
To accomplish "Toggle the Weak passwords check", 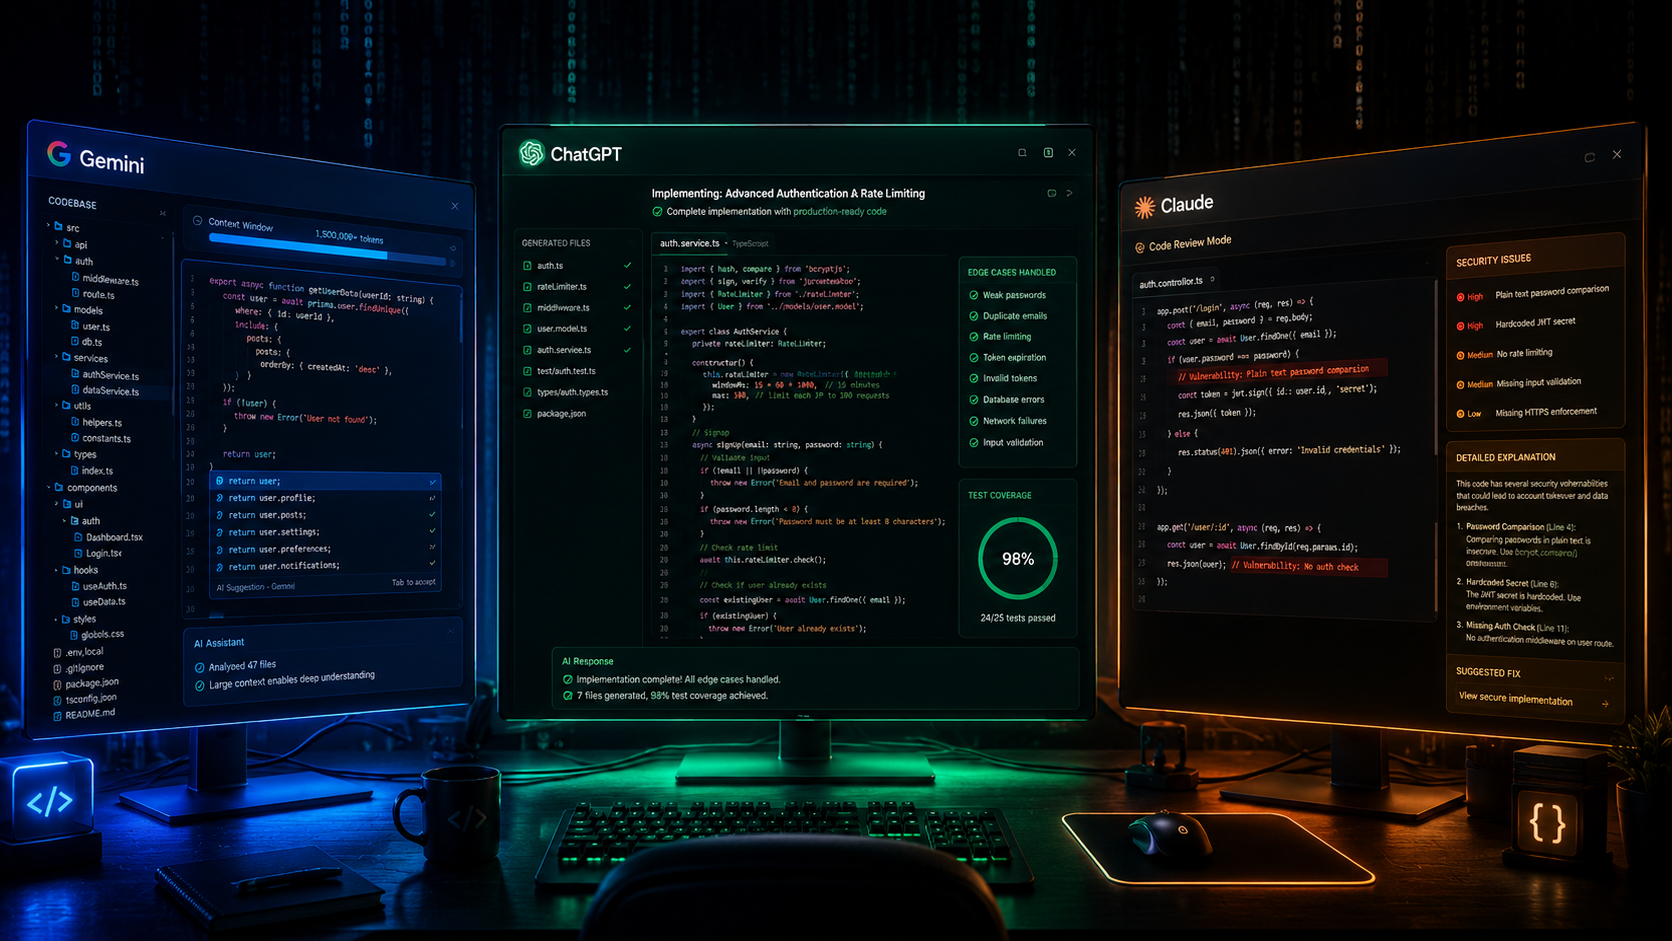I will click(974, 295).
